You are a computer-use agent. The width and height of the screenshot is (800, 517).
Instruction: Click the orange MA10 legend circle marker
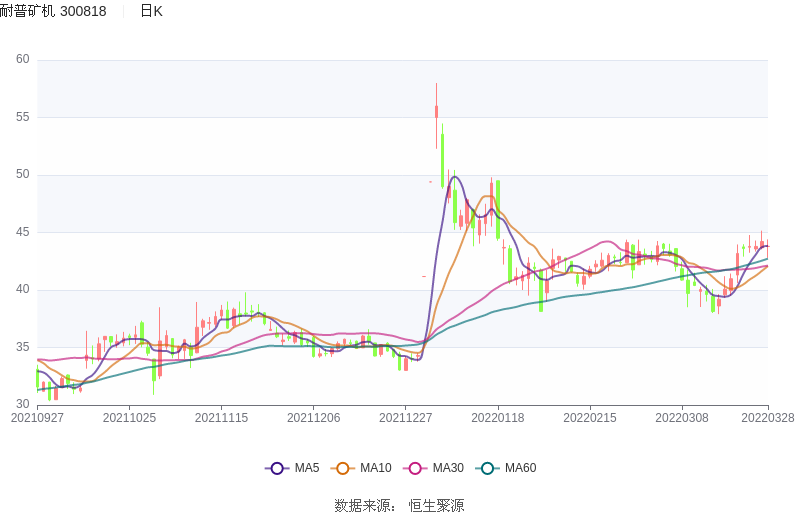coord(343,468)
